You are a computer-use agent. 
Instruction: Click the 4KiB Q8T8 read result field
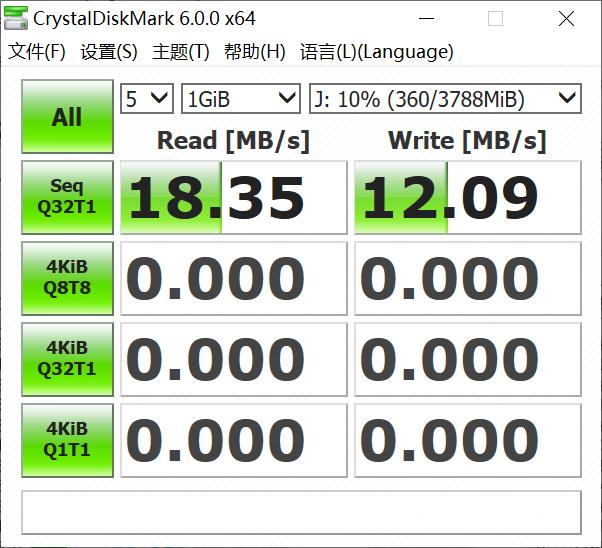click(234, 279)
